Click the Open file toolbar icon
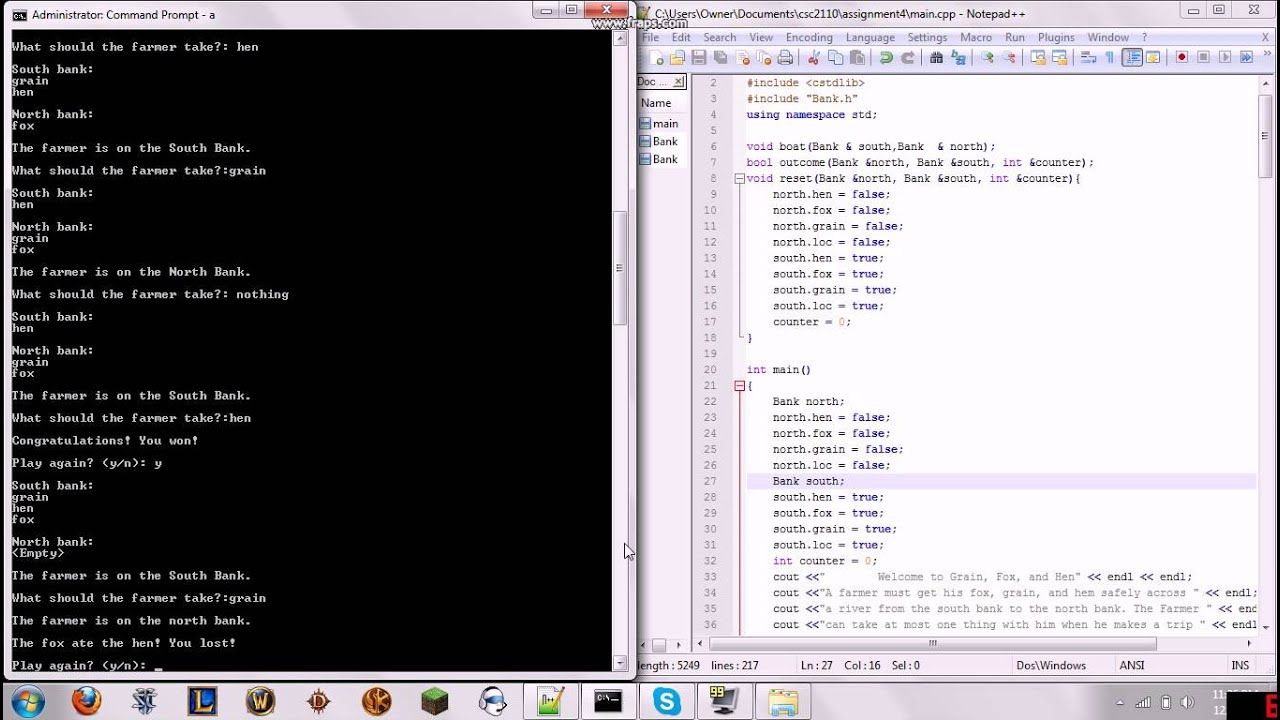Screen dimensions: 1280x720 coord(678,58)
